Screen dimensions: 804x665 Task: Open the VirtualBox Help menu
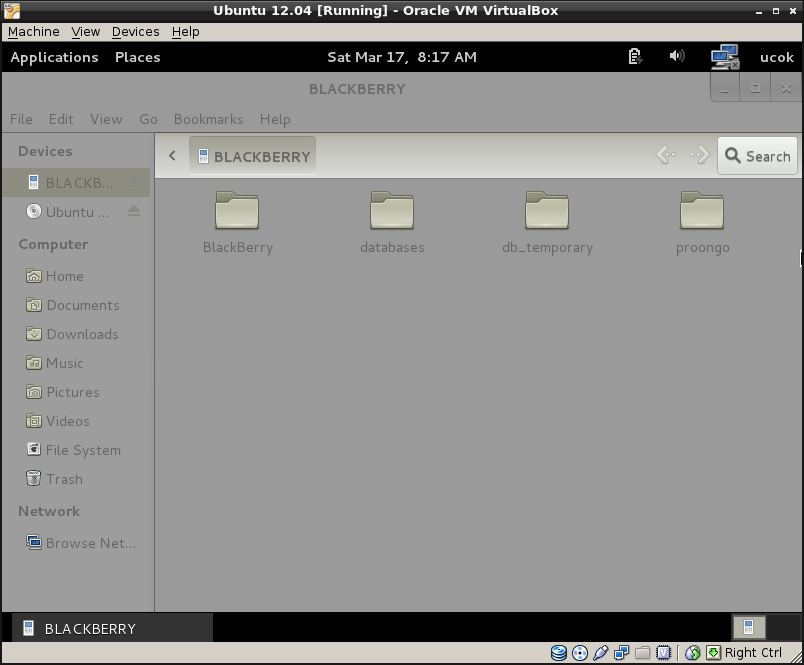click(x=185, y=32)
